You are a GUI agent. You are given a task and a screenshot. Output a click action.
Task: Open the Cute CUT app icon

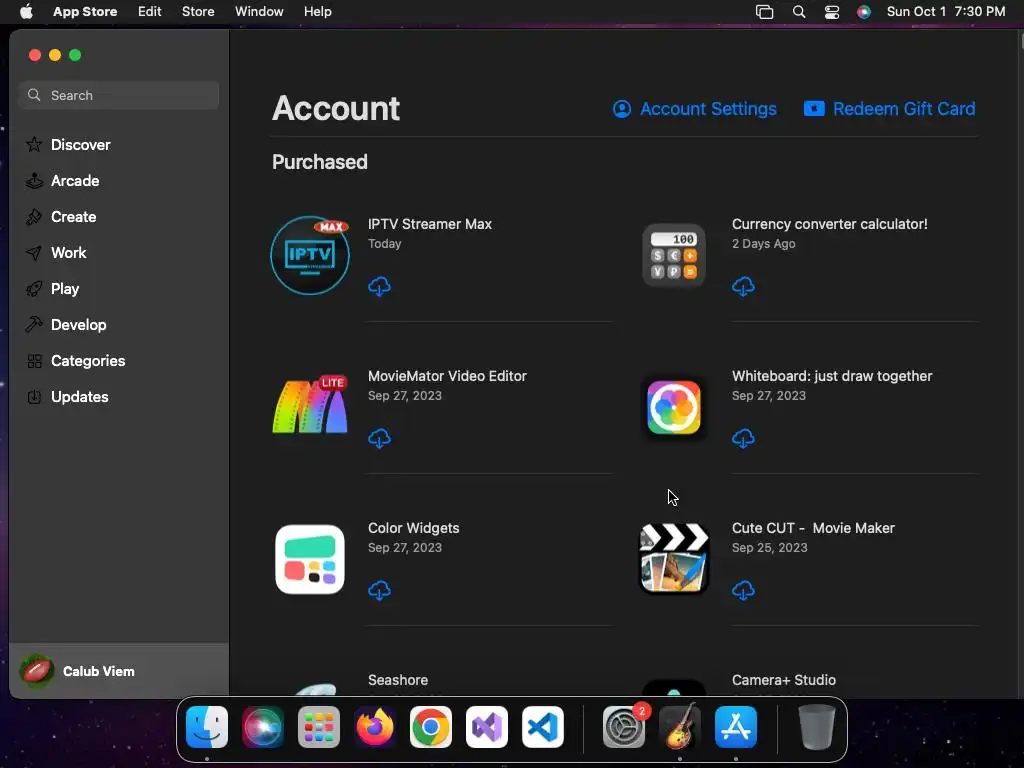[674, 558]
